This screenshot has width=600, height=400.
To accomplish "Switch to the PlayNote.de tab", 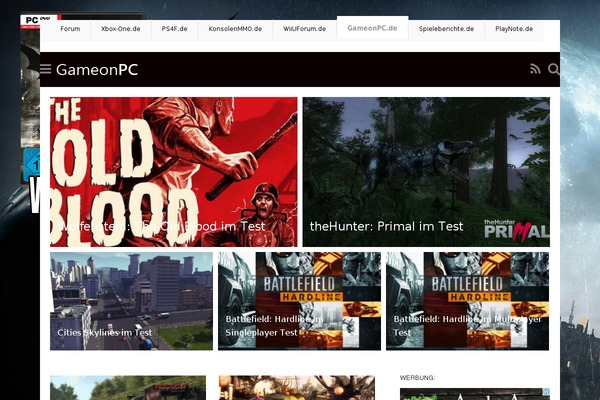I will 514,29.
